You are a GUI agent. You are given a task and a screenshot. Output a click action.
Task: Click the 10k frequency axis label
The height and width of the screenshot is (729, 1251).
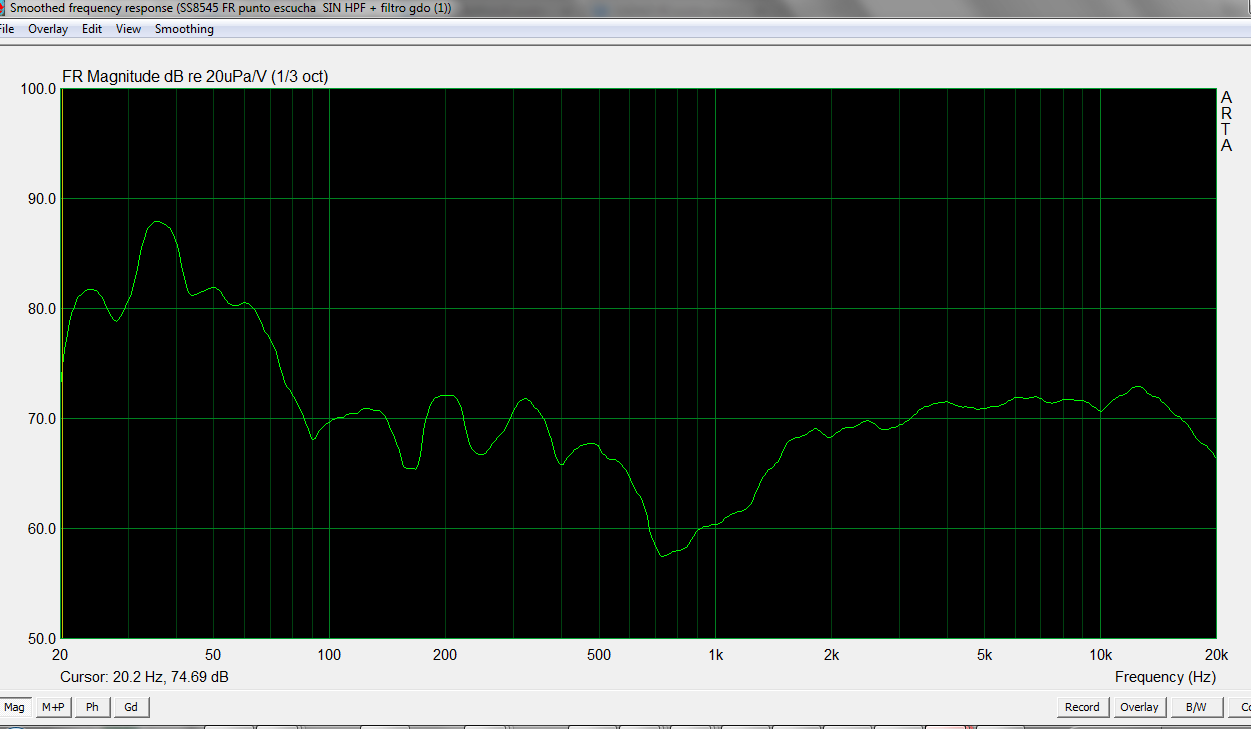1101,655
